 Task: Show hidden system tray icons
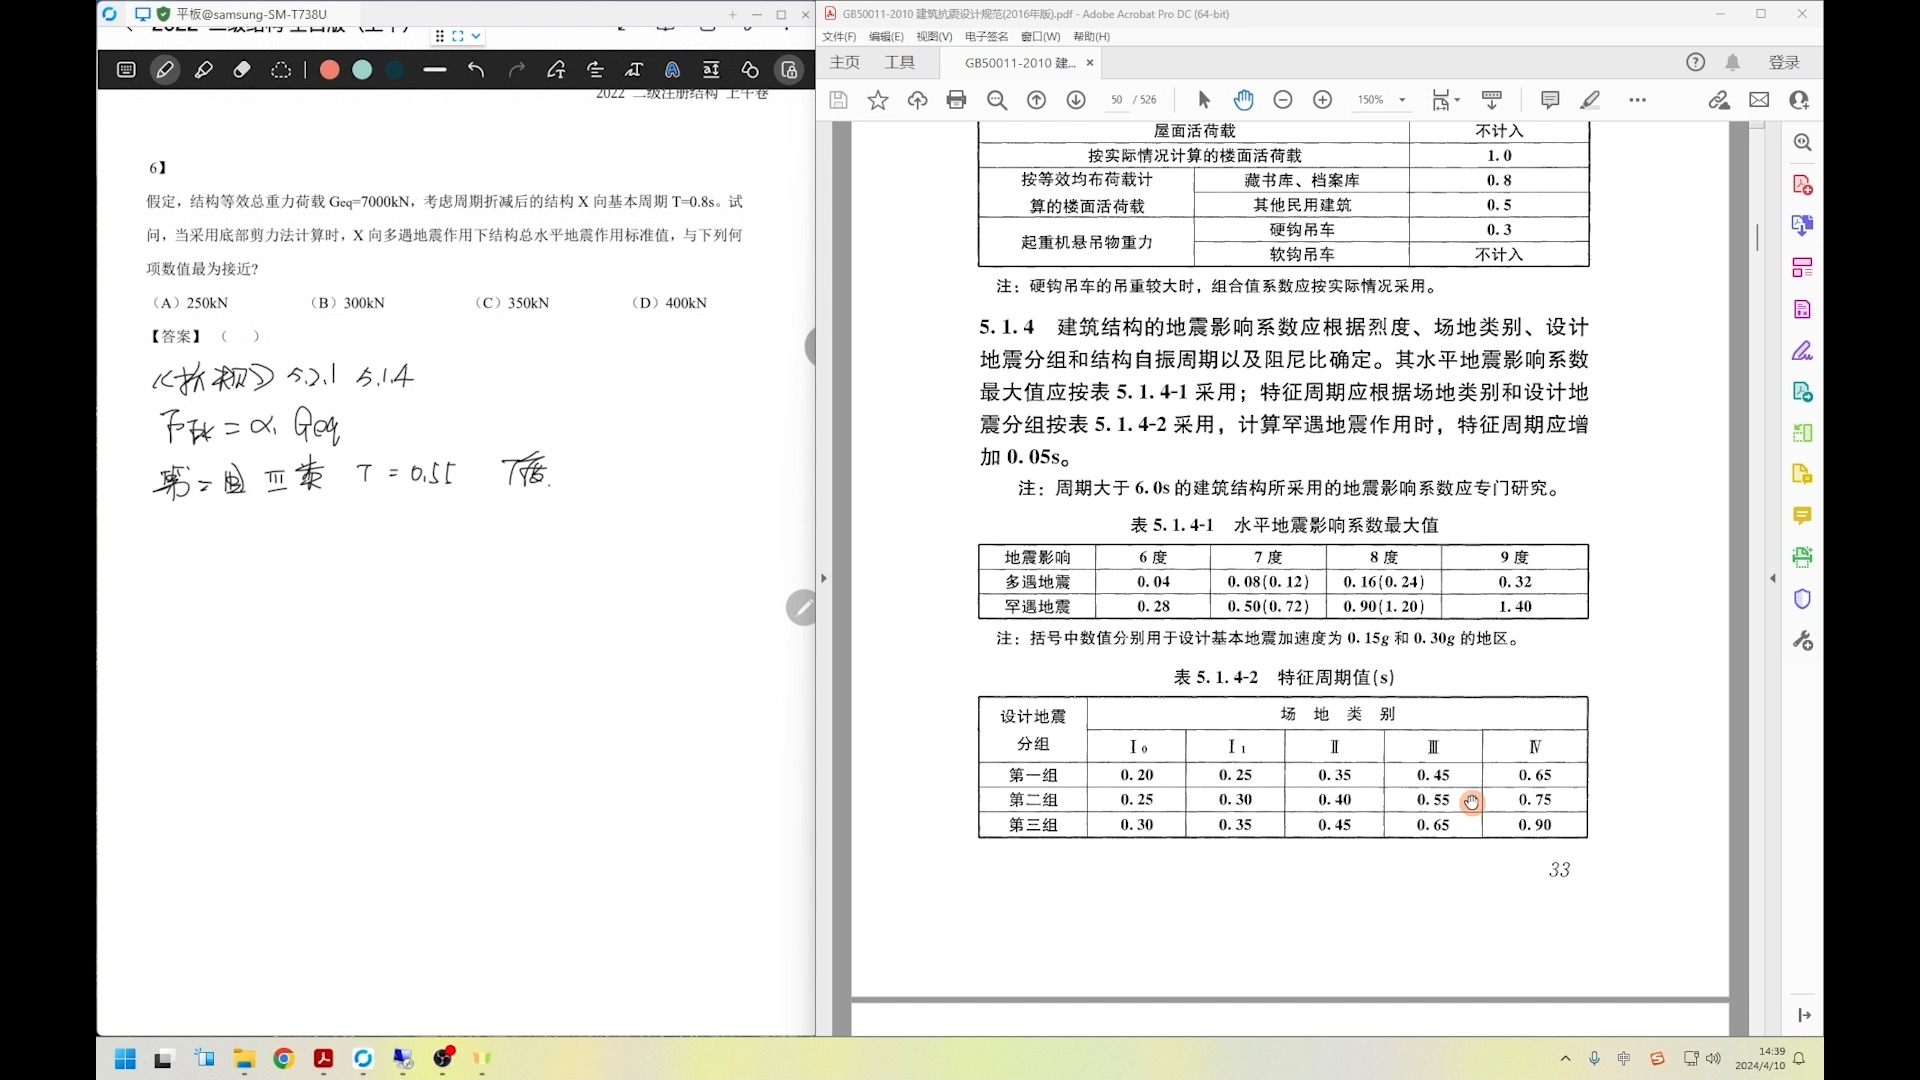pyautogui.click(x=1565, y=1059)
